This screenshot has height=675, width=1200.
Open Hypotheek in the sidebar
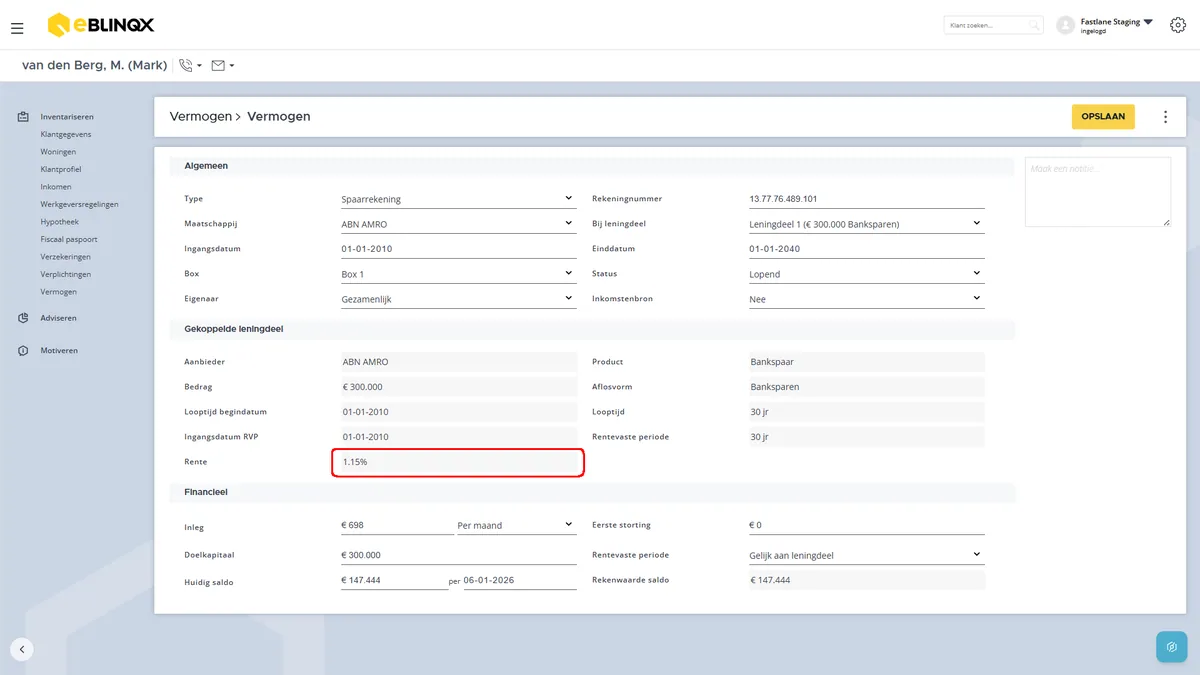pos(59,222)
